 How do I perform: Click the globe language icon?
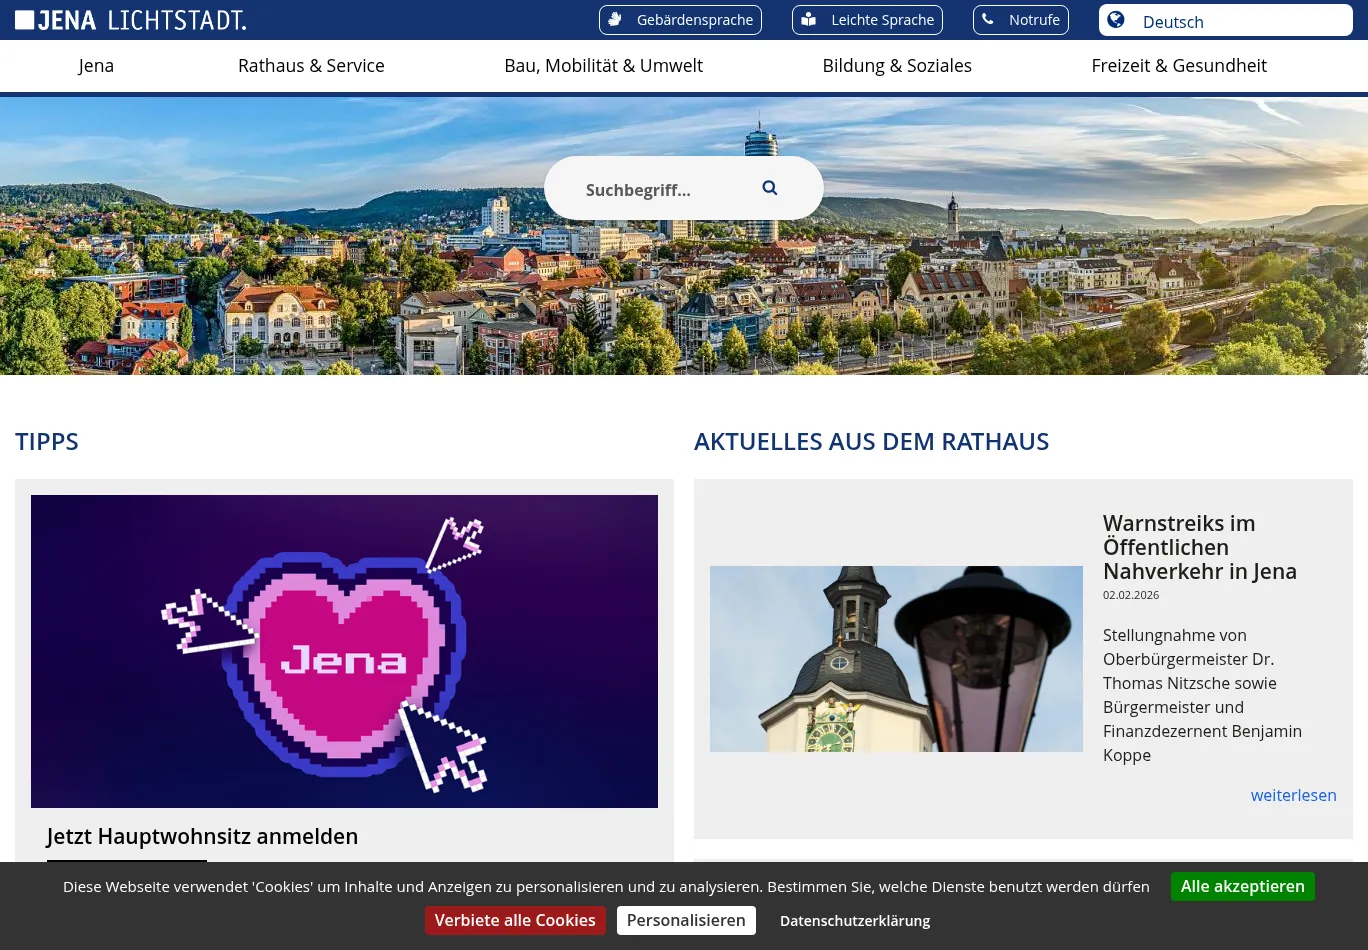(1116, 21)
